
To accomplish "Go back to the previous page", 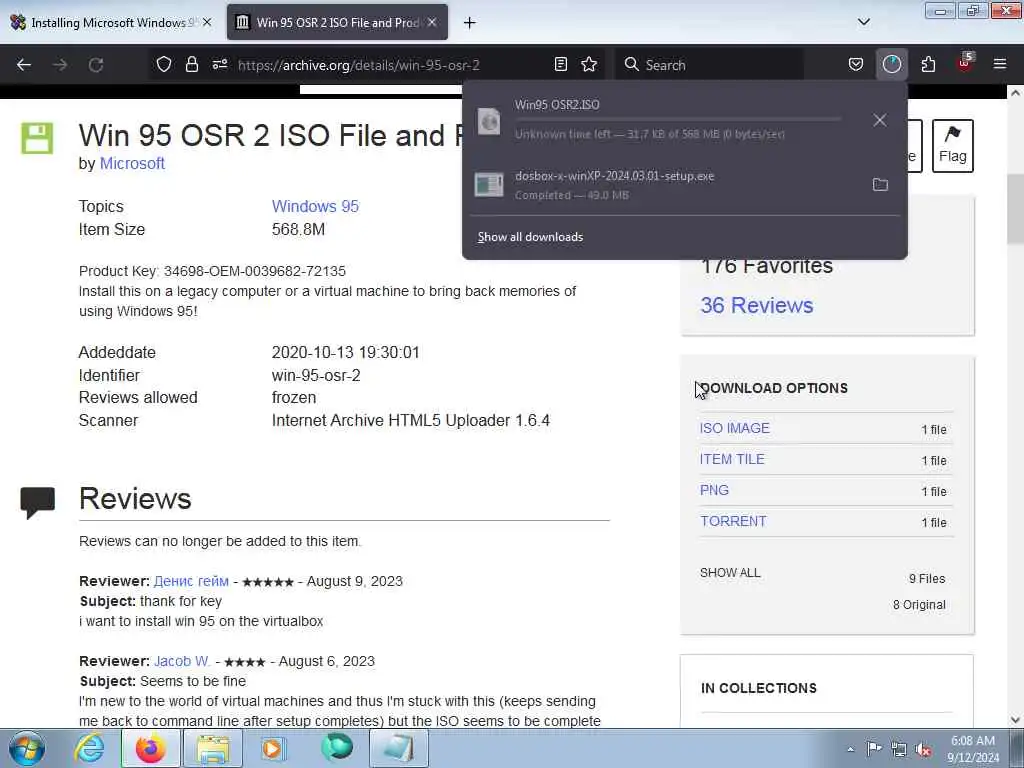I will pyautogui.click(x=24, y=65).
